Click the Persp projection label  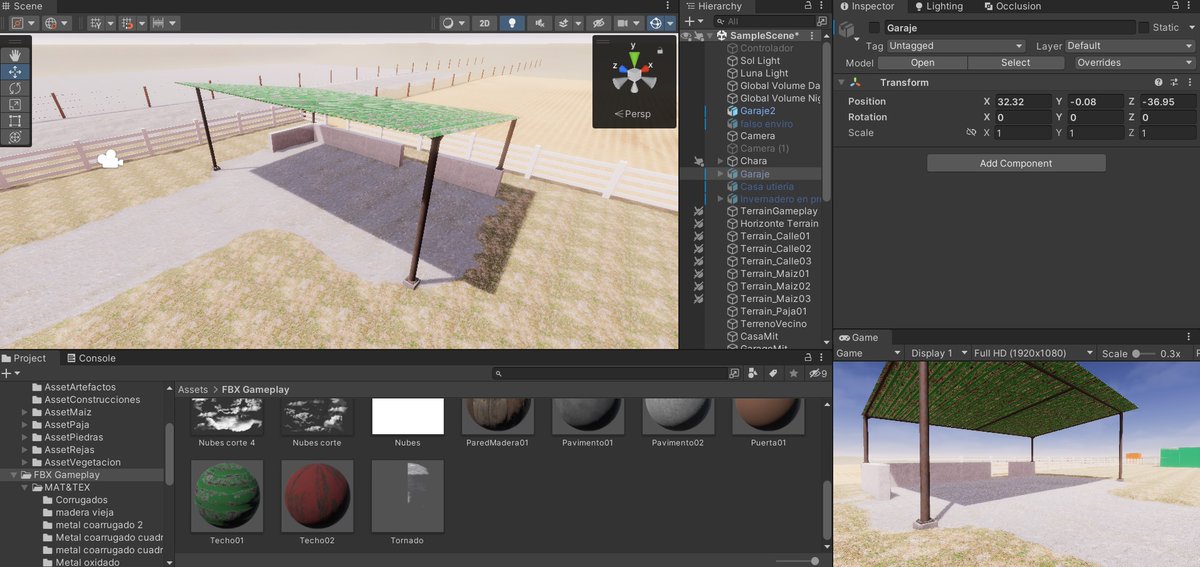[x=633, y=114]
